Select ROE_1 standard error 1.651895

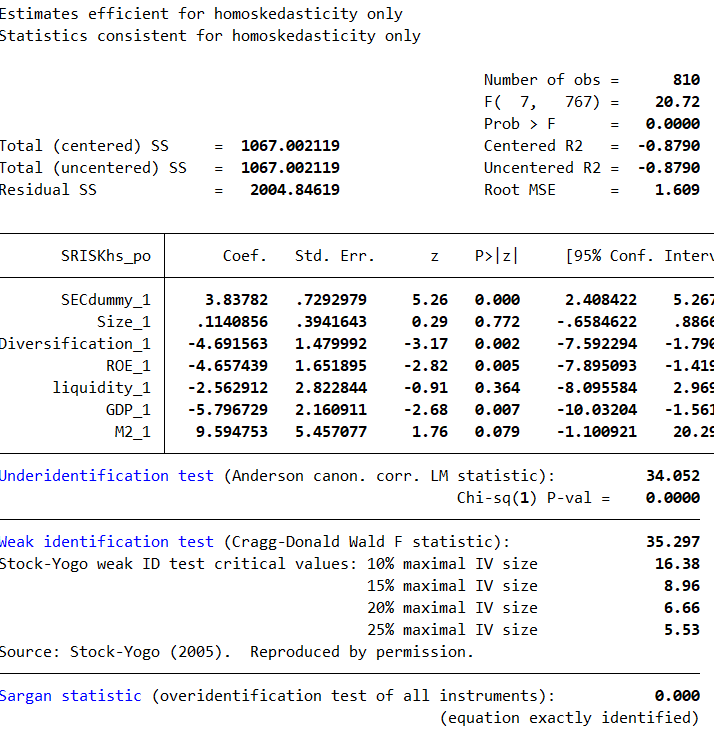331,366
